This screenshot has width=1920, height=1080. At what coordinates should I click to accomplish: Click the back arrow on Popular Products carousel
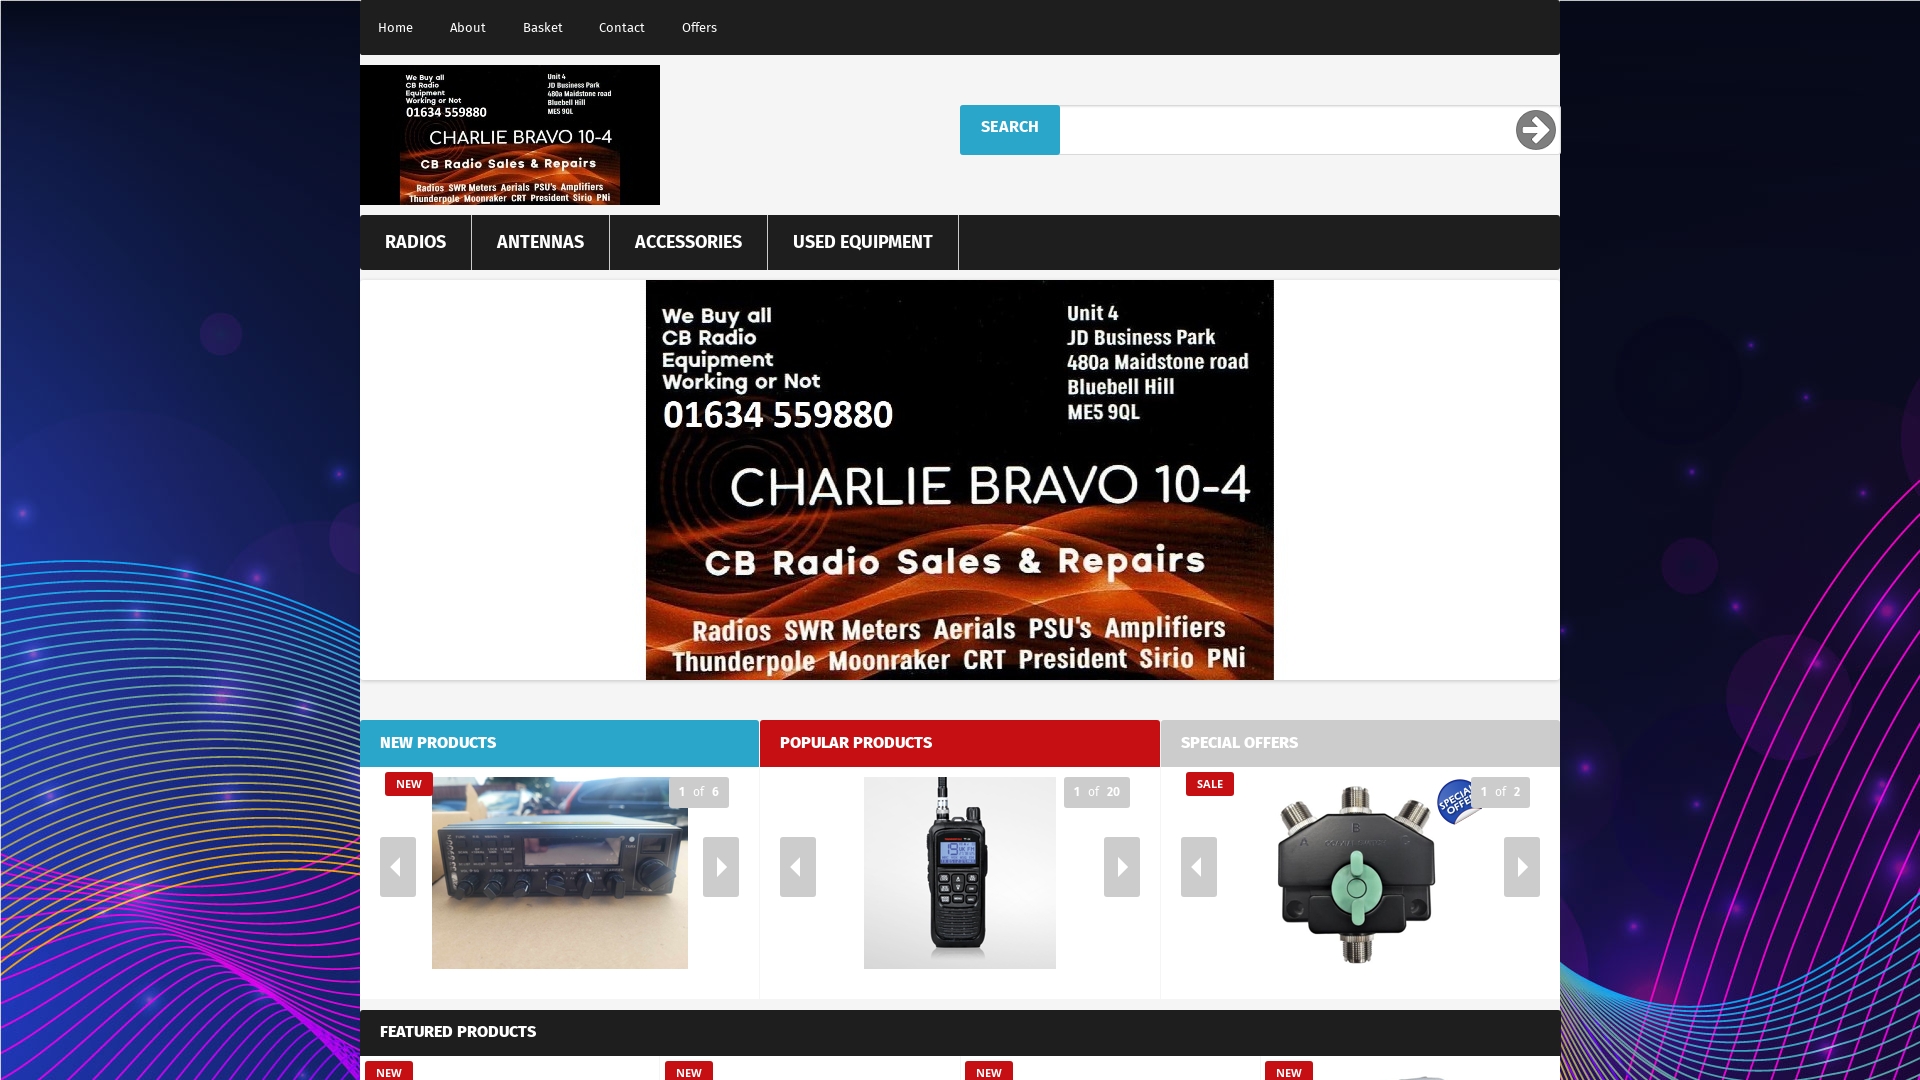click(798, 868)
